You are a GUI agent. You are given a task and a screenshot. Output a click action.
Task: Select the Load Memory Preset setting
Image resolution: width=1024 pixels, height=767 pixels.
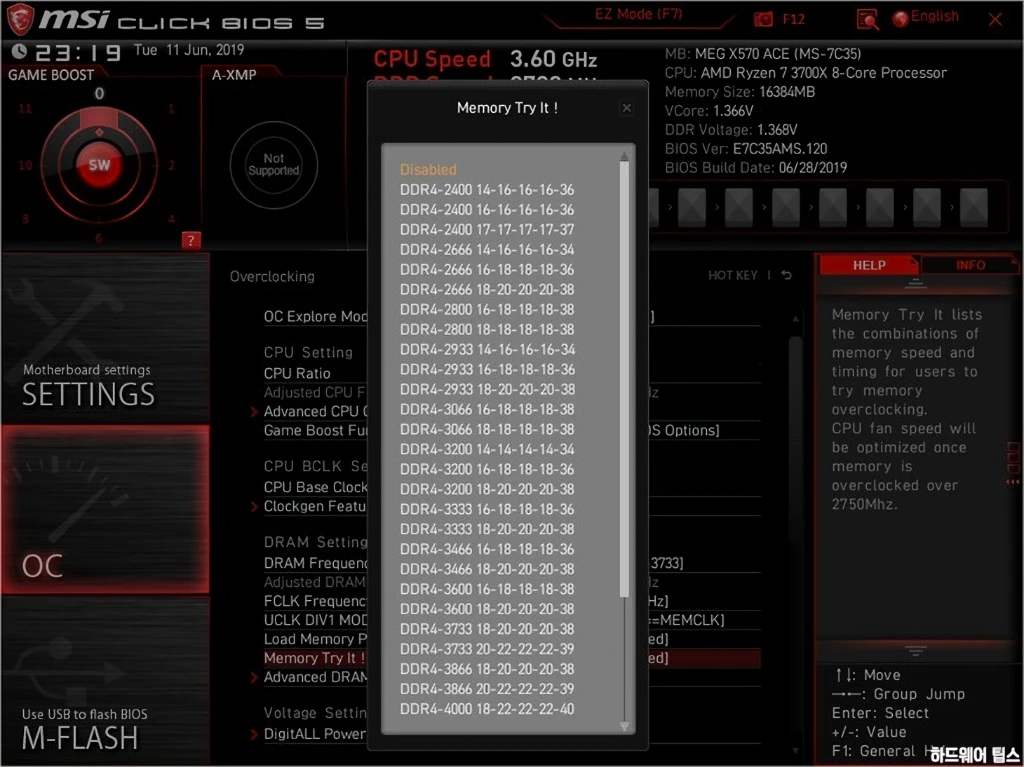click(316, 639)
